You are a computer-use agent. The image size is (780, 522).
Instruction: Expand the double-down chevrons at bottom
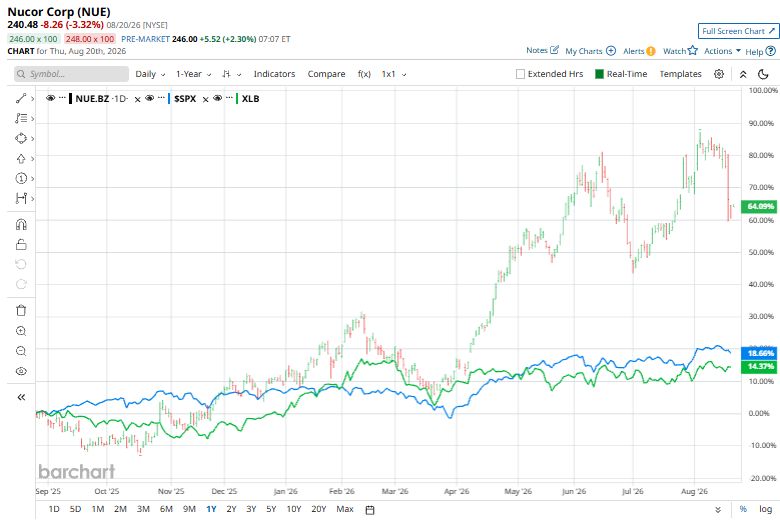coord(718,510)
